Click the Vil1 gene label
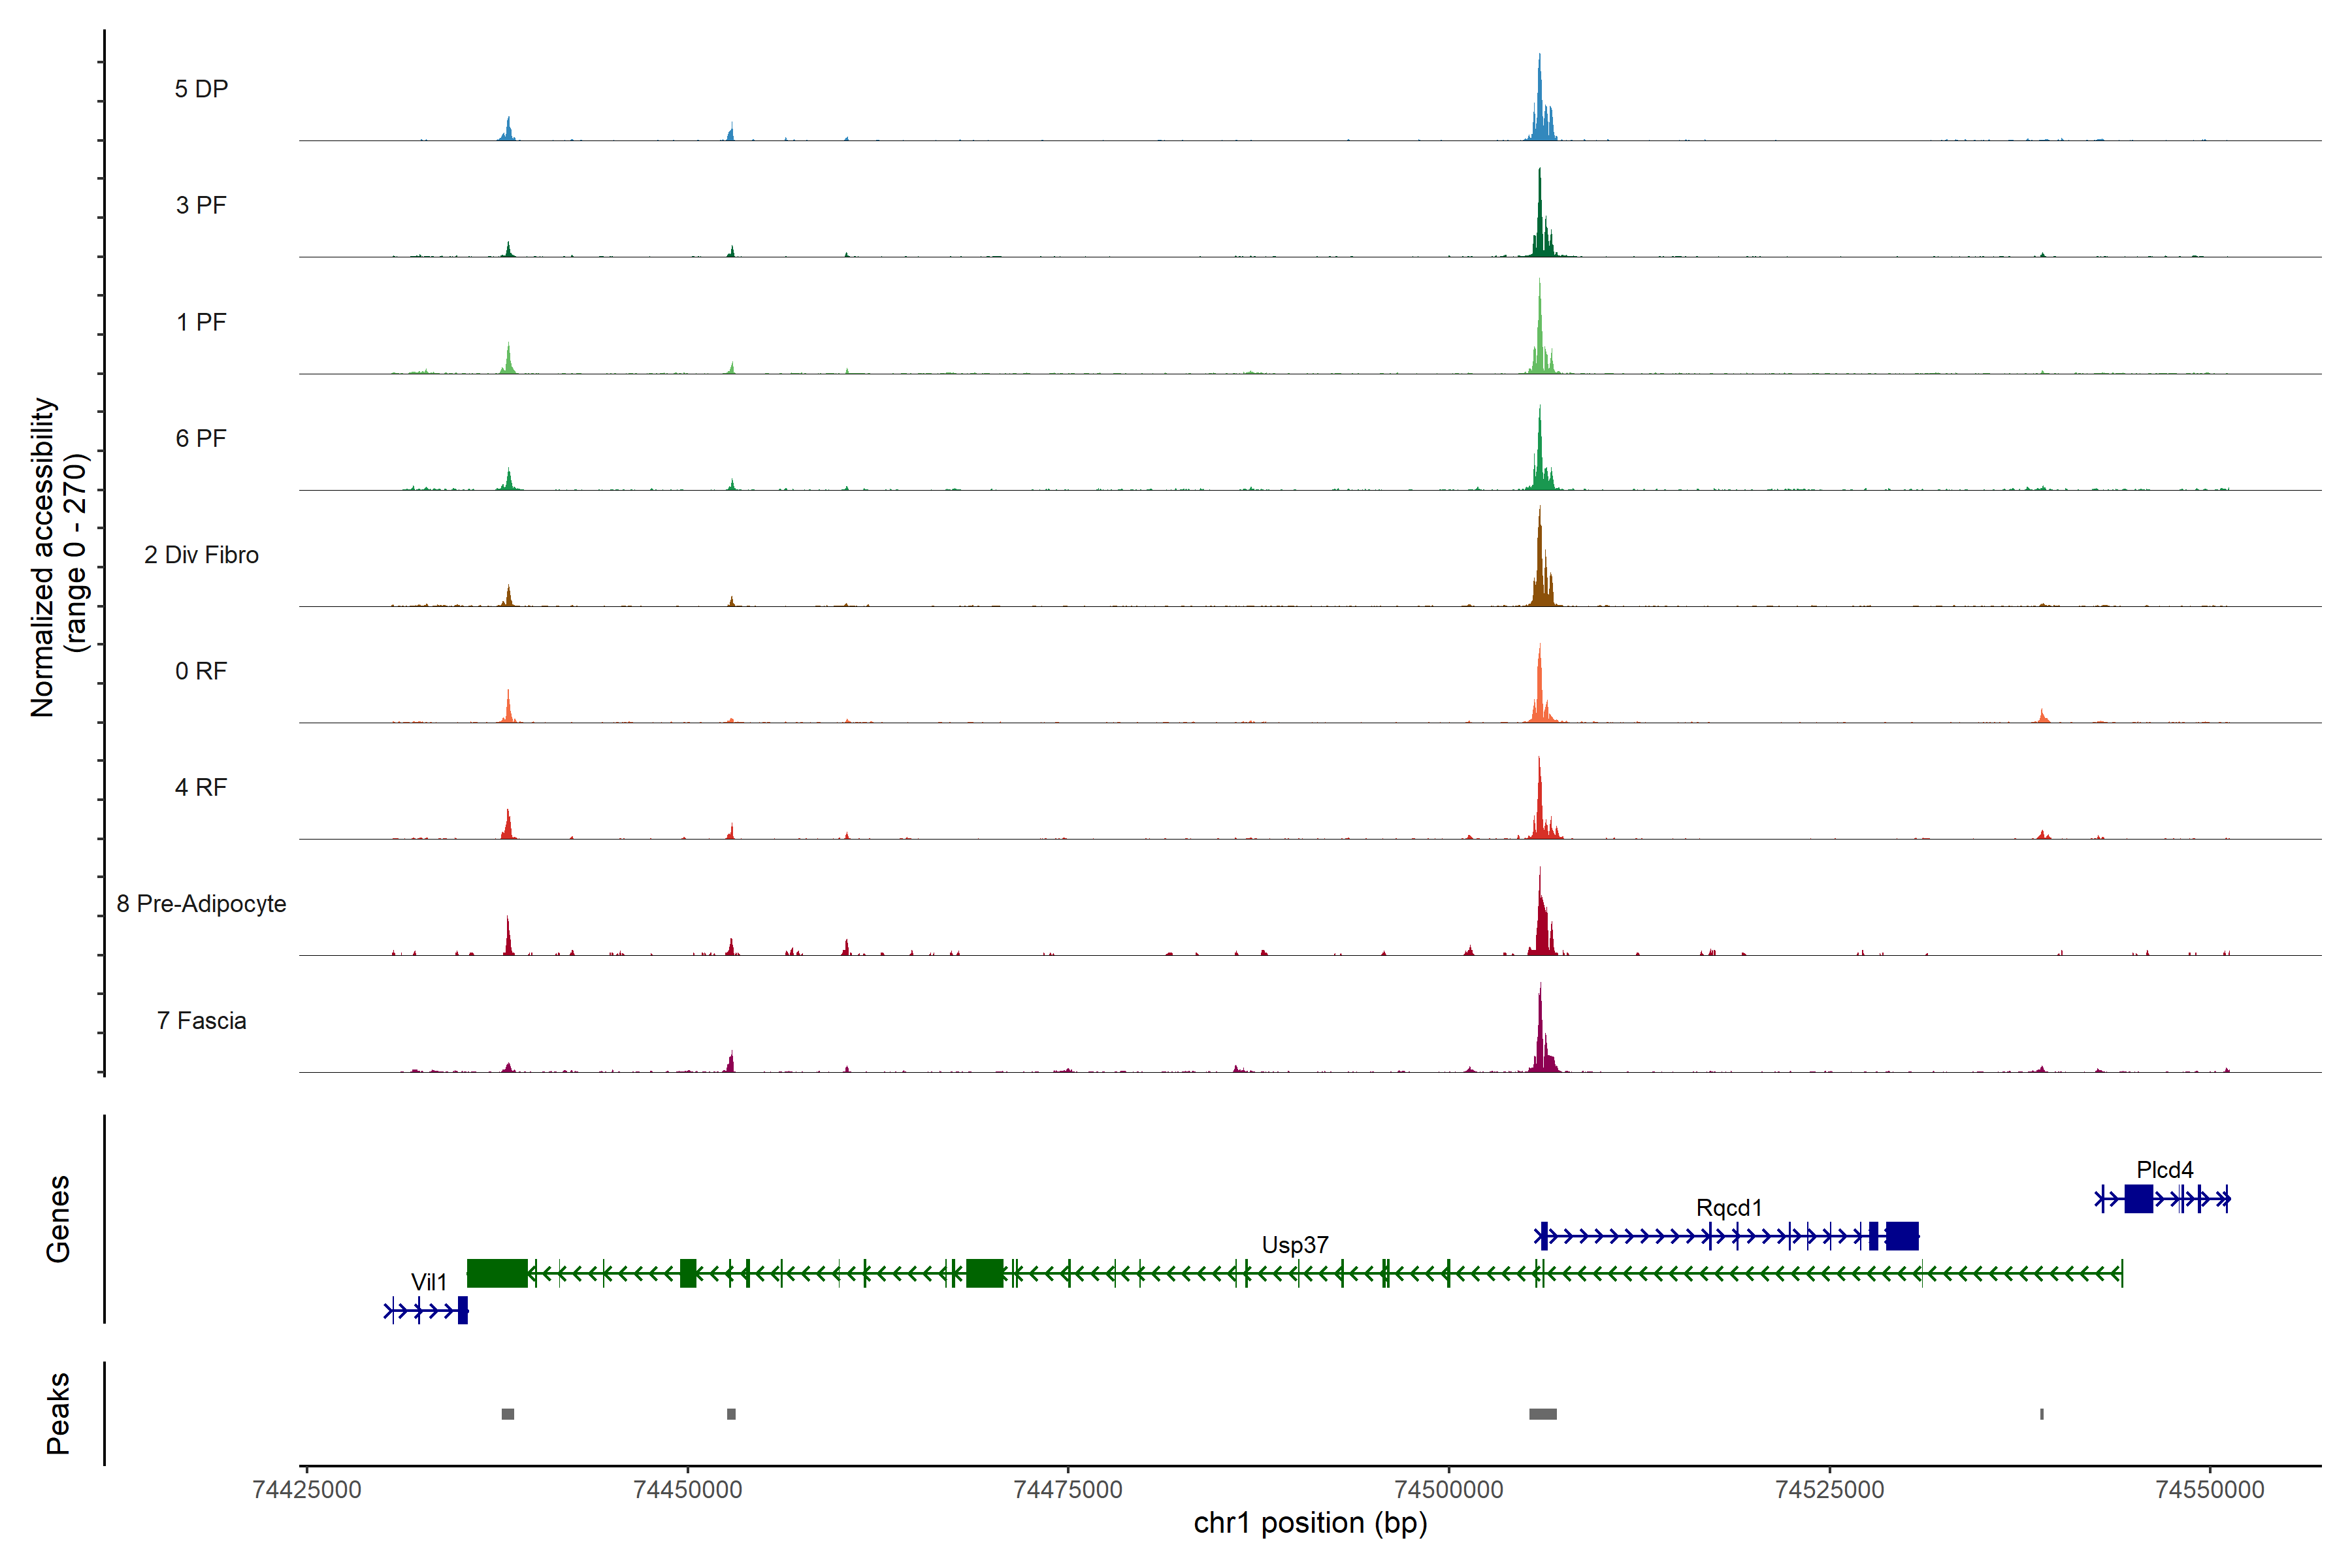Viewport: 2352px width, 1568px height. (429, 1282)
